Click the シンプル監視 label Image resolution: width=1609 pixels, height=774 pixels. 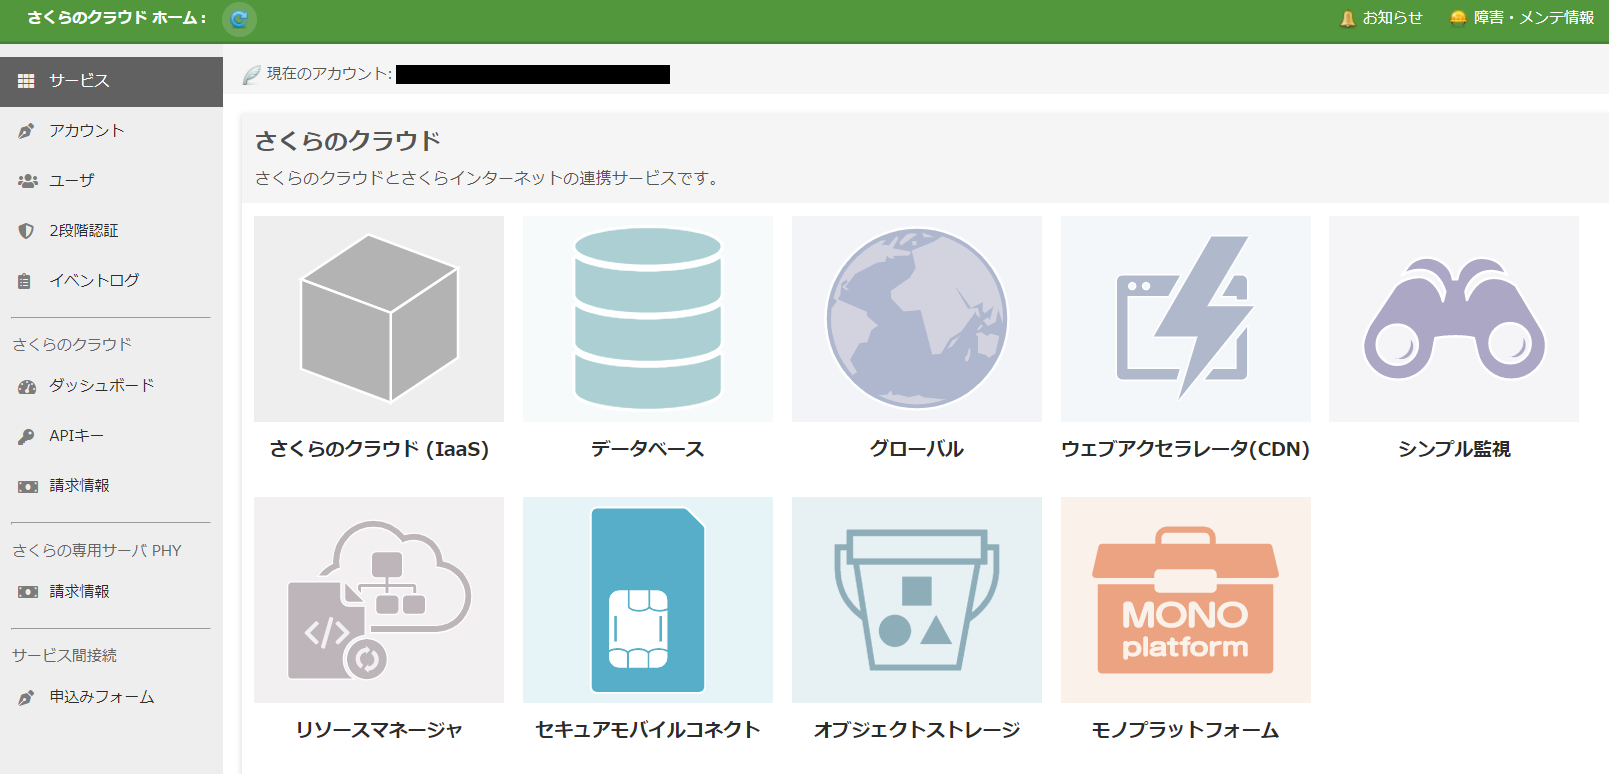point(1454,449)
